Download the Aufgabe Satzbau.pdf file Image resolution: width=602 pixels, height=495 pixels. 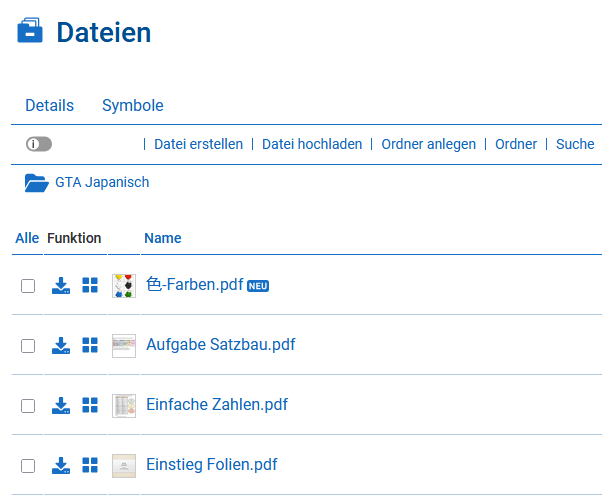tap(61, 346)
